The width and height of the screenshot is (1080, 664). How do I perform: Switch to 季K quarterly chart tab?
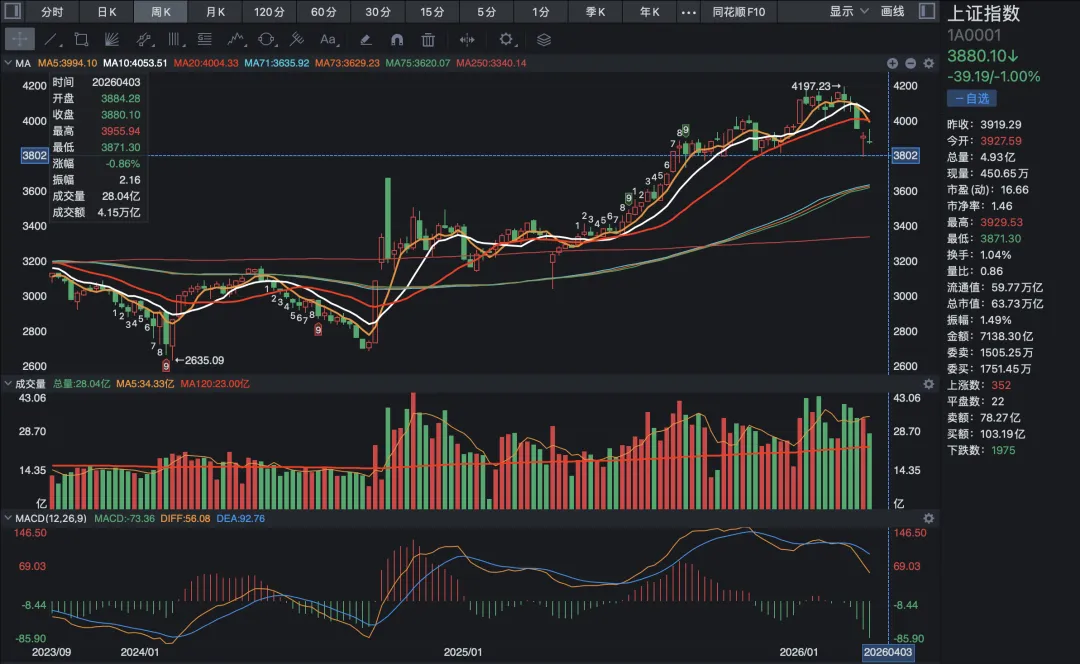point(595,12)
